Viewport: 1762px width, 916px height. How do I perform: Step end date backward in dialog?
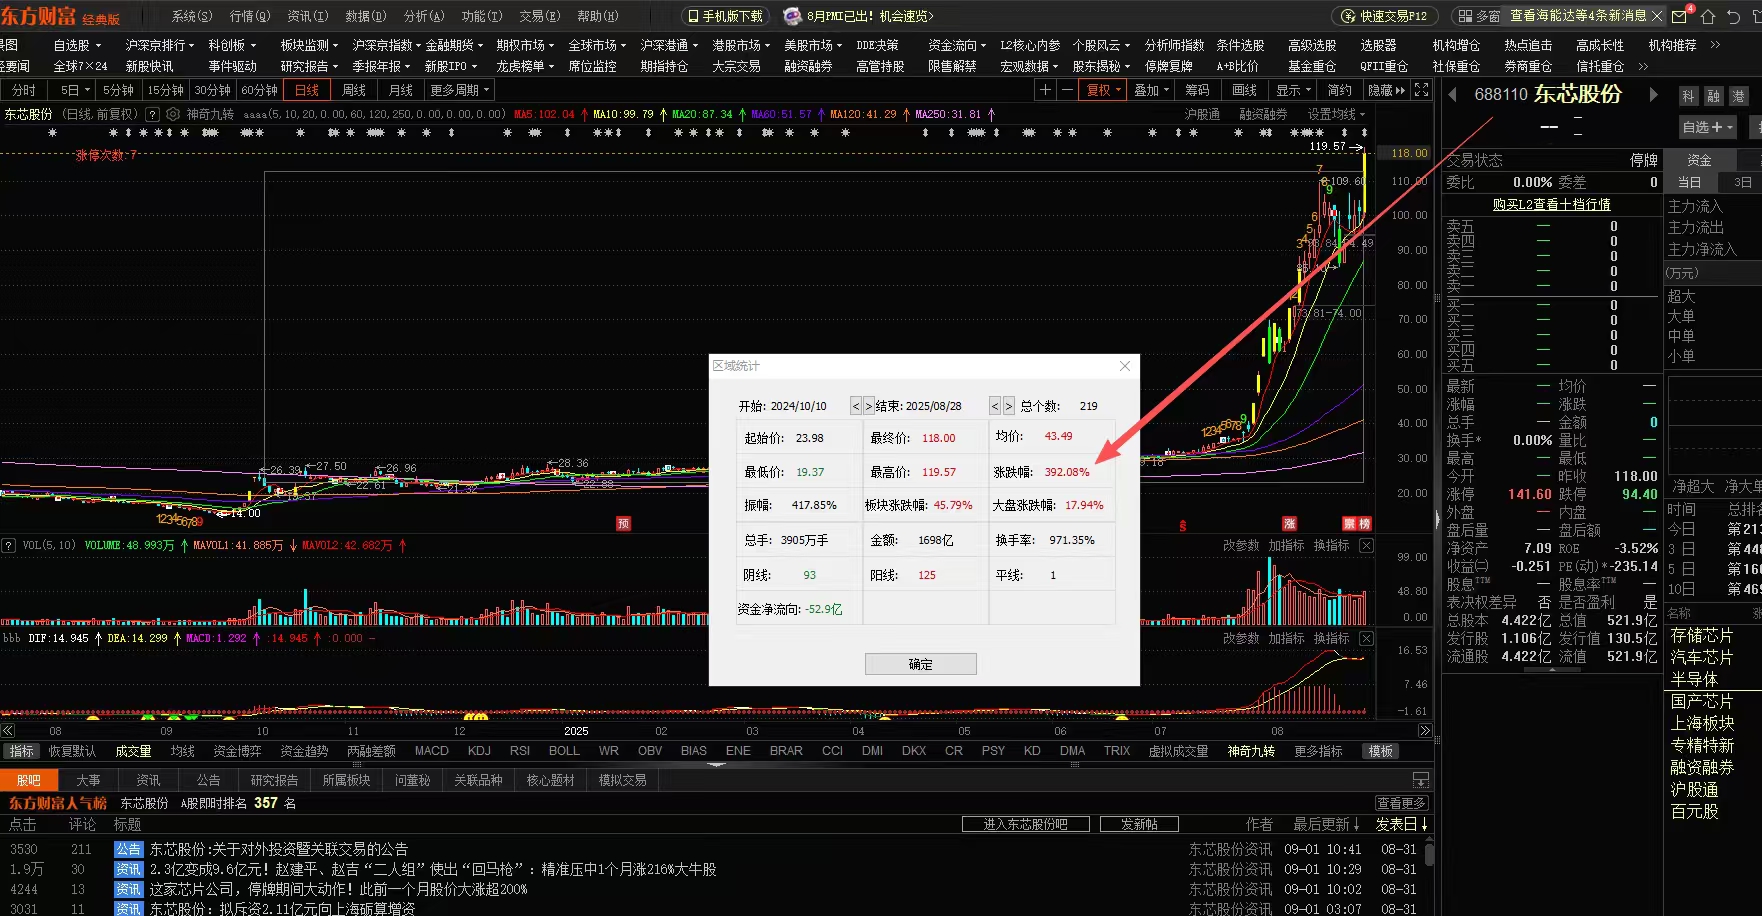click(995, 406)
